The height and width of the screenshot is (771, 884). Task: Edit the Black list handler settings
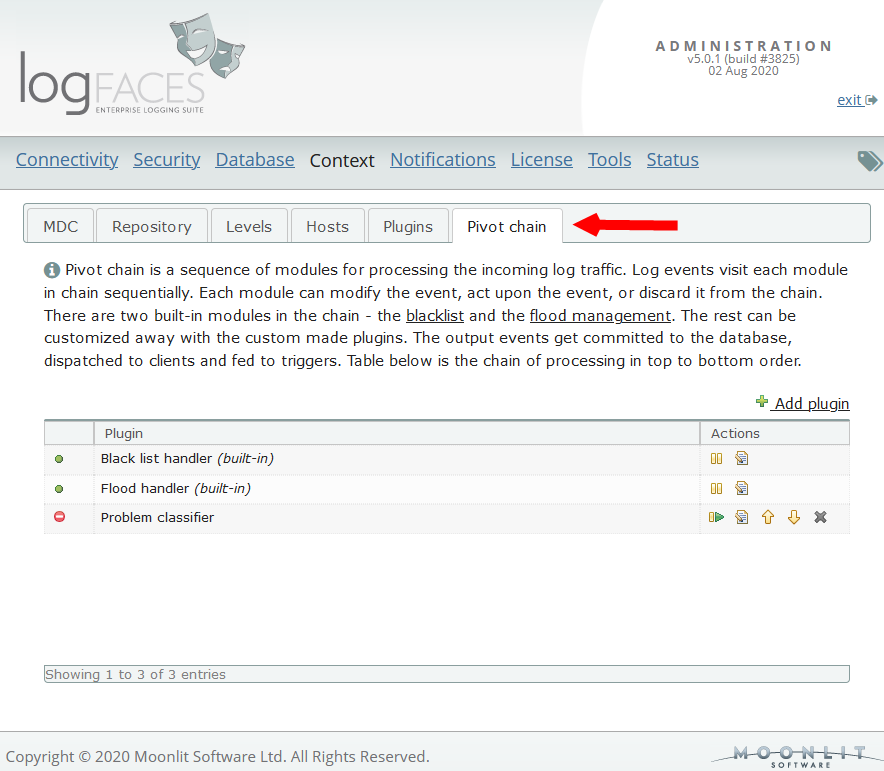742,459
